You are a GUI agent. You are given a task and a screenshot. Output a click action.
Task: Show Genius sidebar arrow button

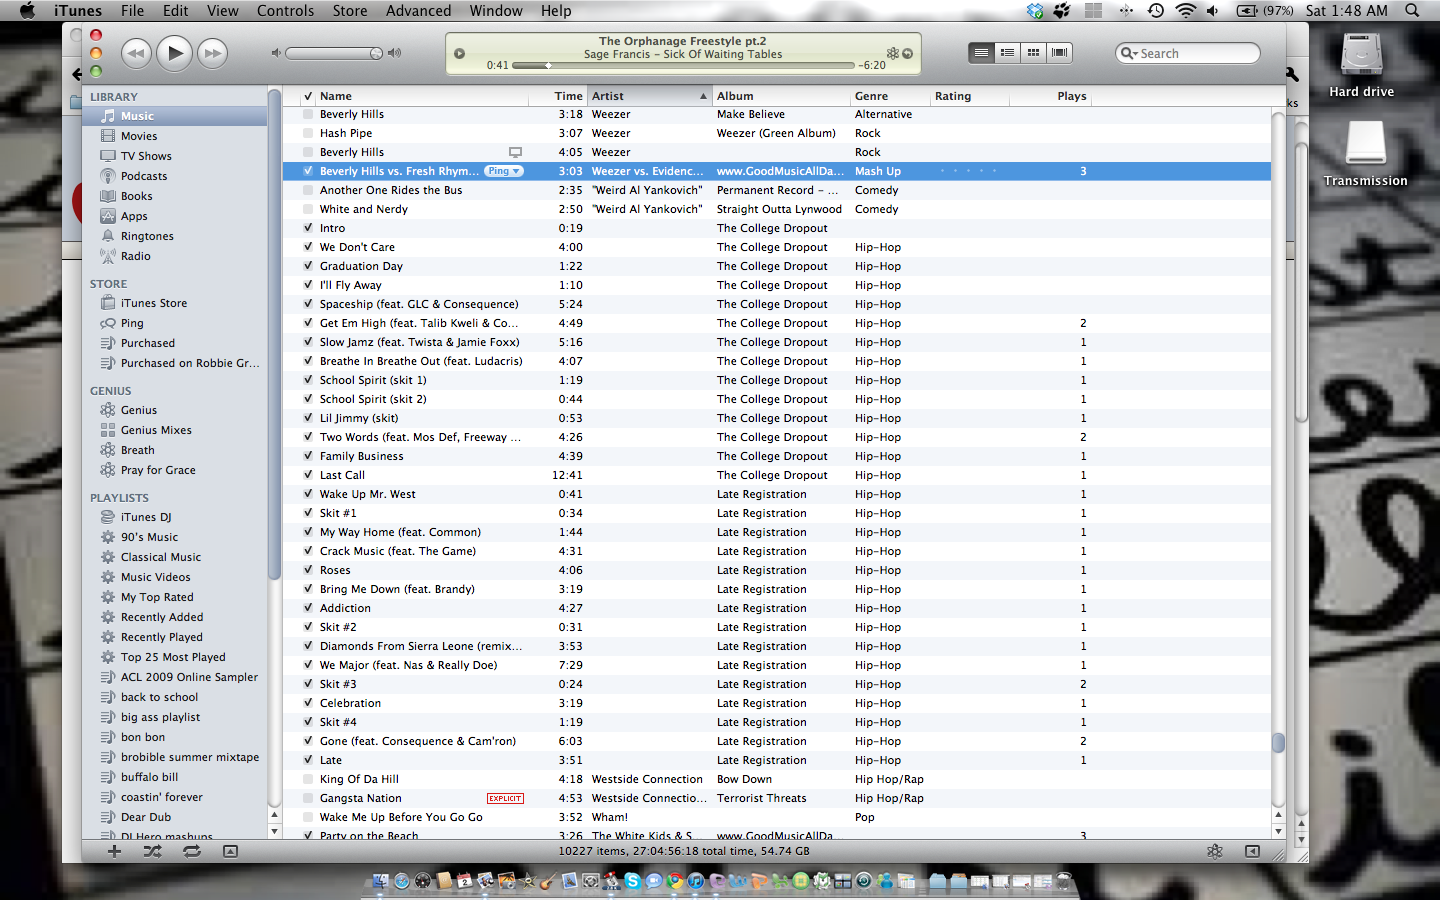coord(1252,851)
